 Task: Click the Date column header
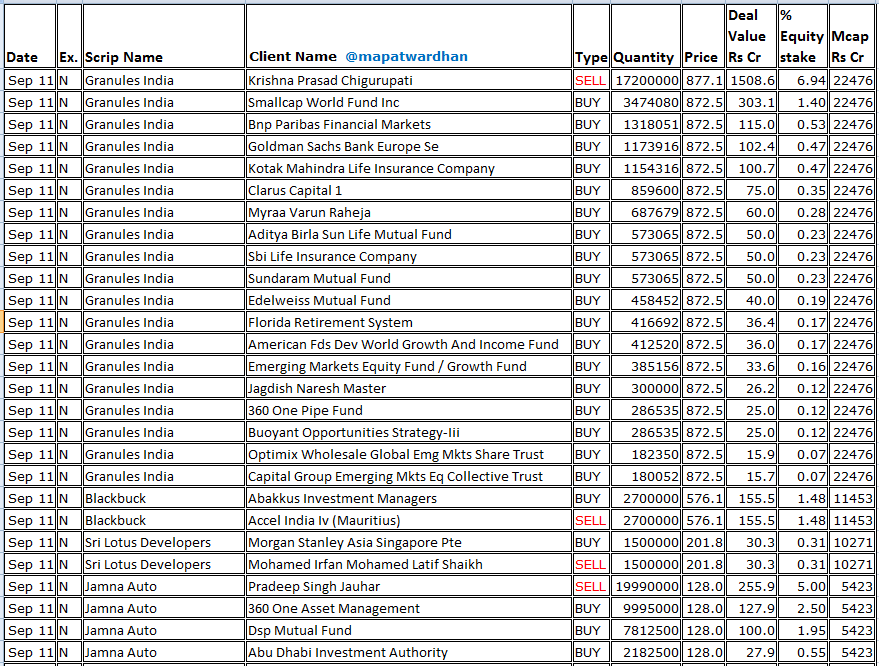tap(30, 36)
